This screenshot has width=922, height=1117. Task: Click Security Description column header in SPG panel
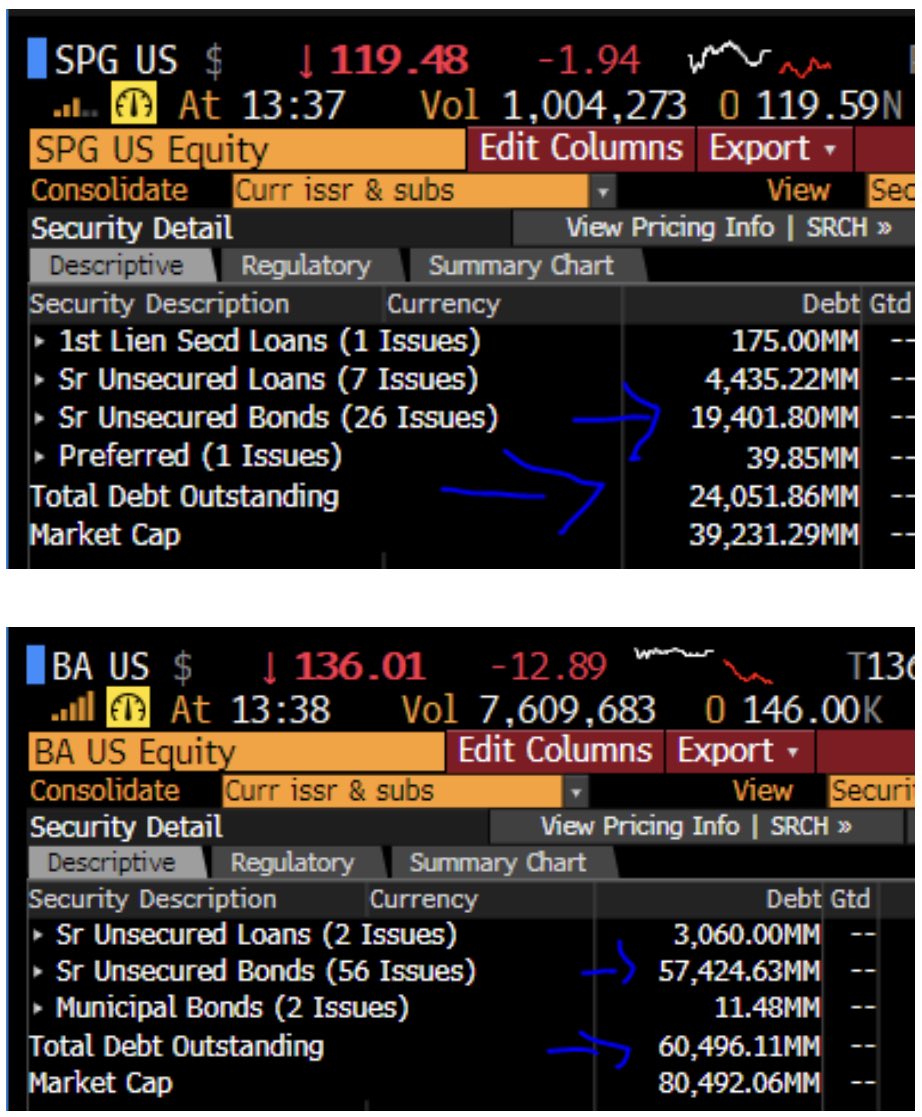(x=160, y=304)
